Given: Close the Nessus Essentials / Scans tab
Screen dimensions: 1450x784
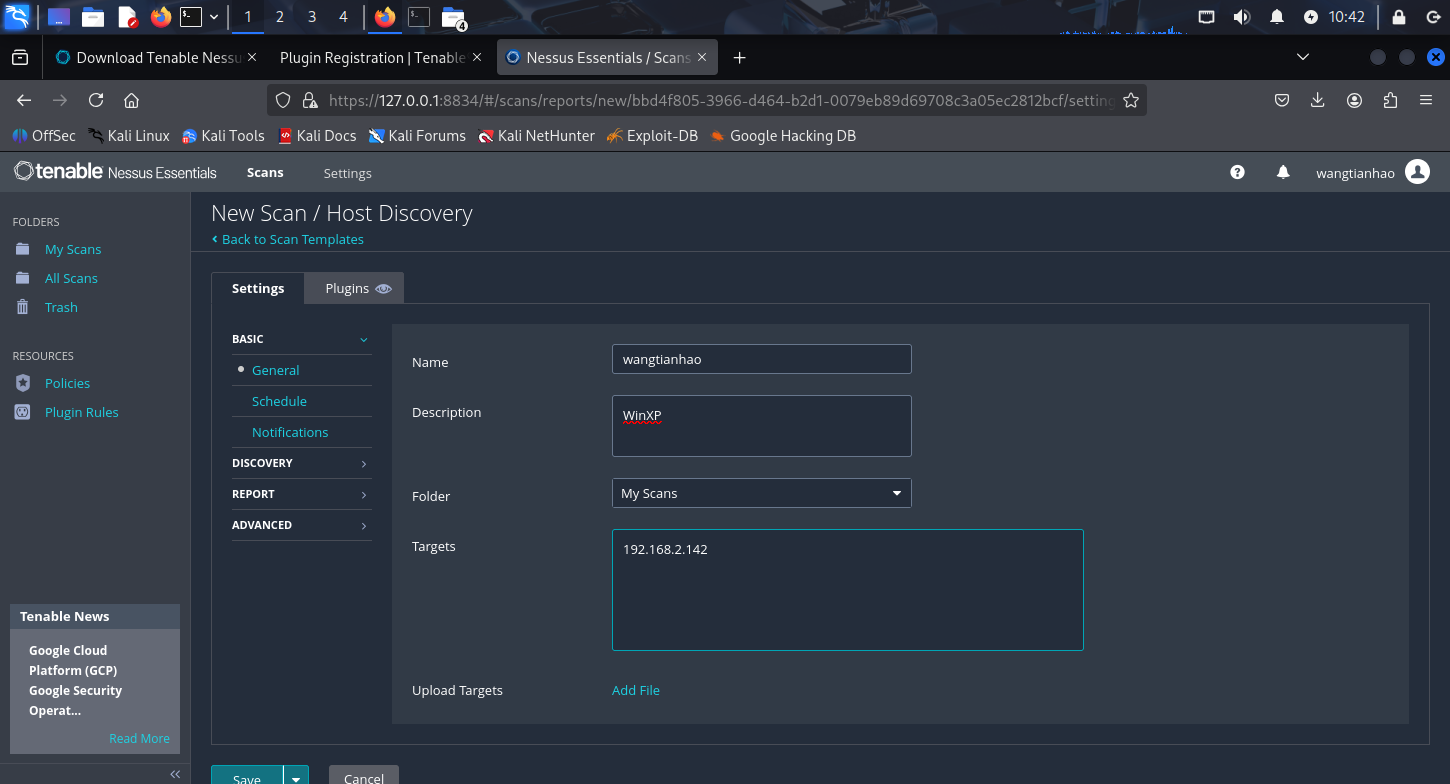Looking at the screenshot, I should (703, 58).
